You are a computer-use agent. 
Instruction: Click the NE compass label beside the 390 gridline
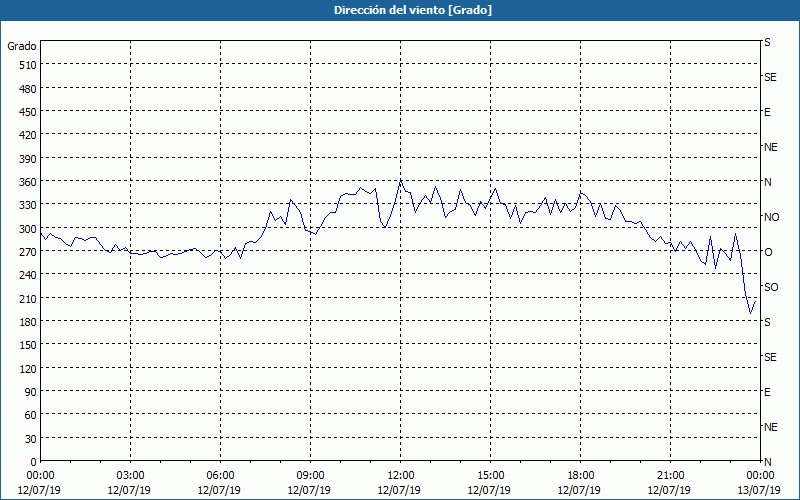(770, 147)
